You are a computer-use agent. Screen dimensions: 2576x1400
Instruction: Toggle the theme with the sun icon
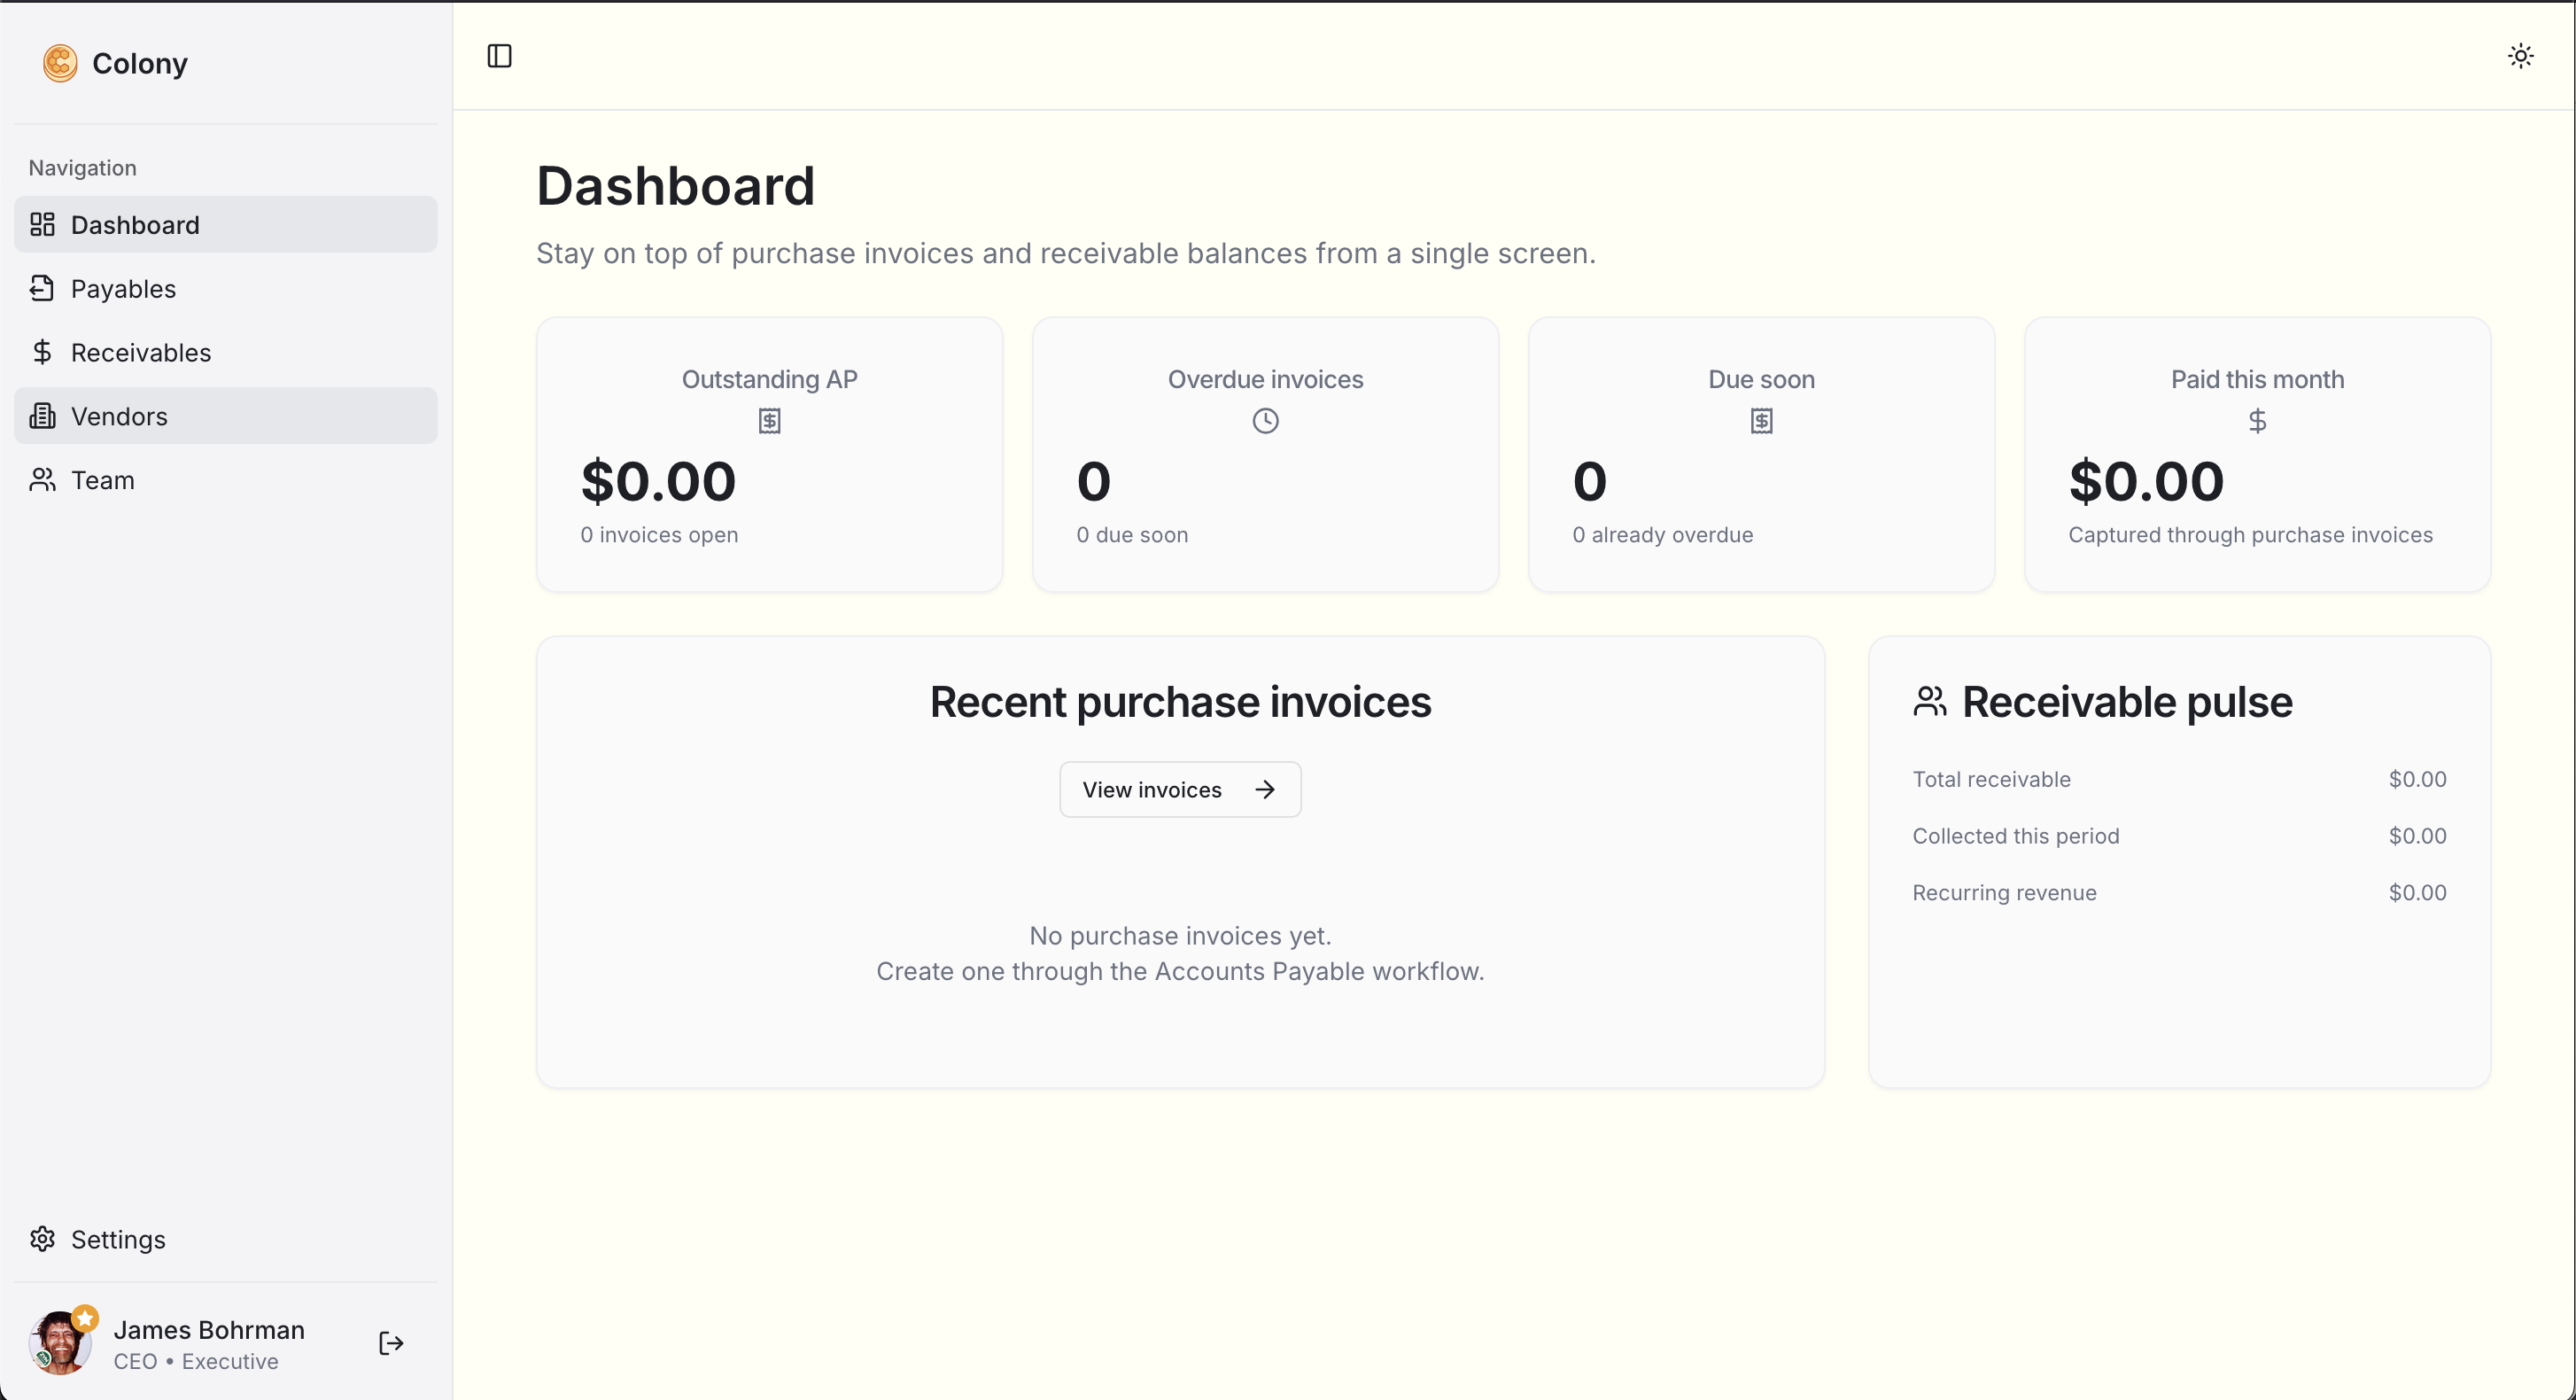pos(2520,55)
